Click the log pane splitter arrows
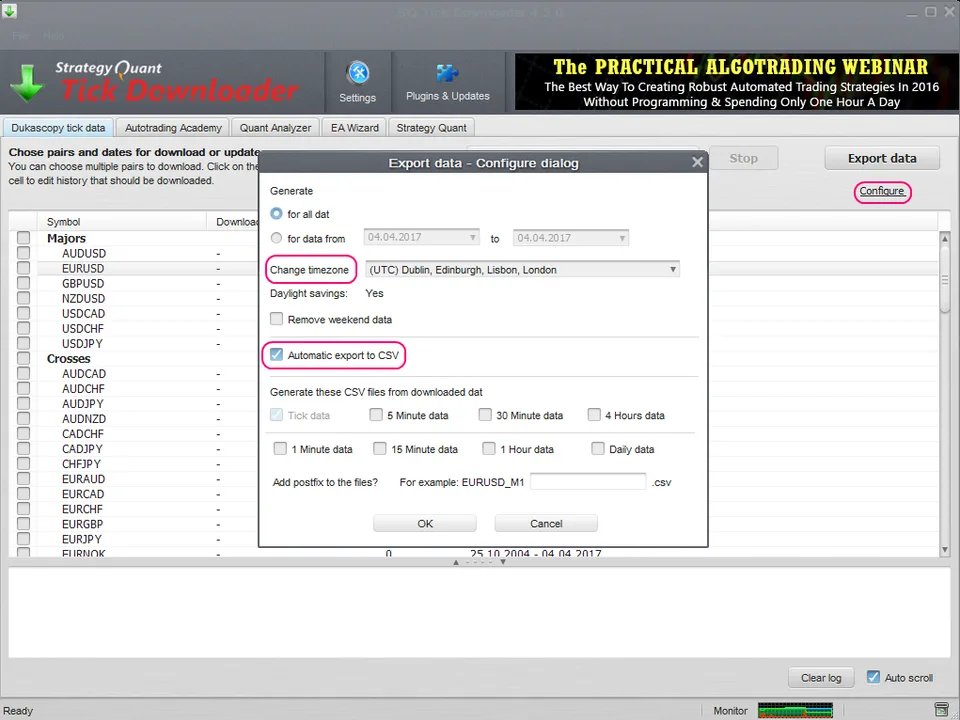960x720 pixels. tap(479, 561)
